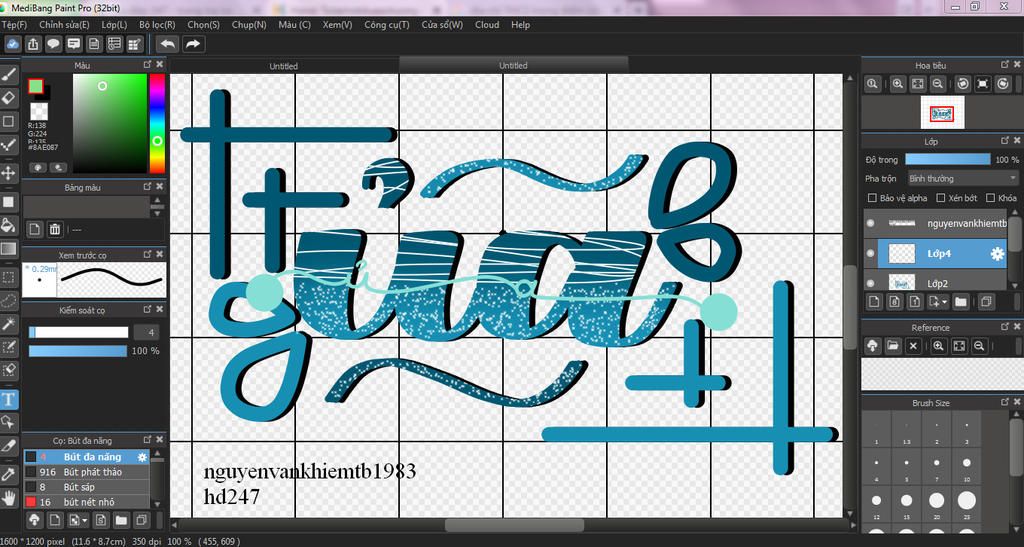Open the Cloud menu
The image size is (1024, 547).
(487, 25)
